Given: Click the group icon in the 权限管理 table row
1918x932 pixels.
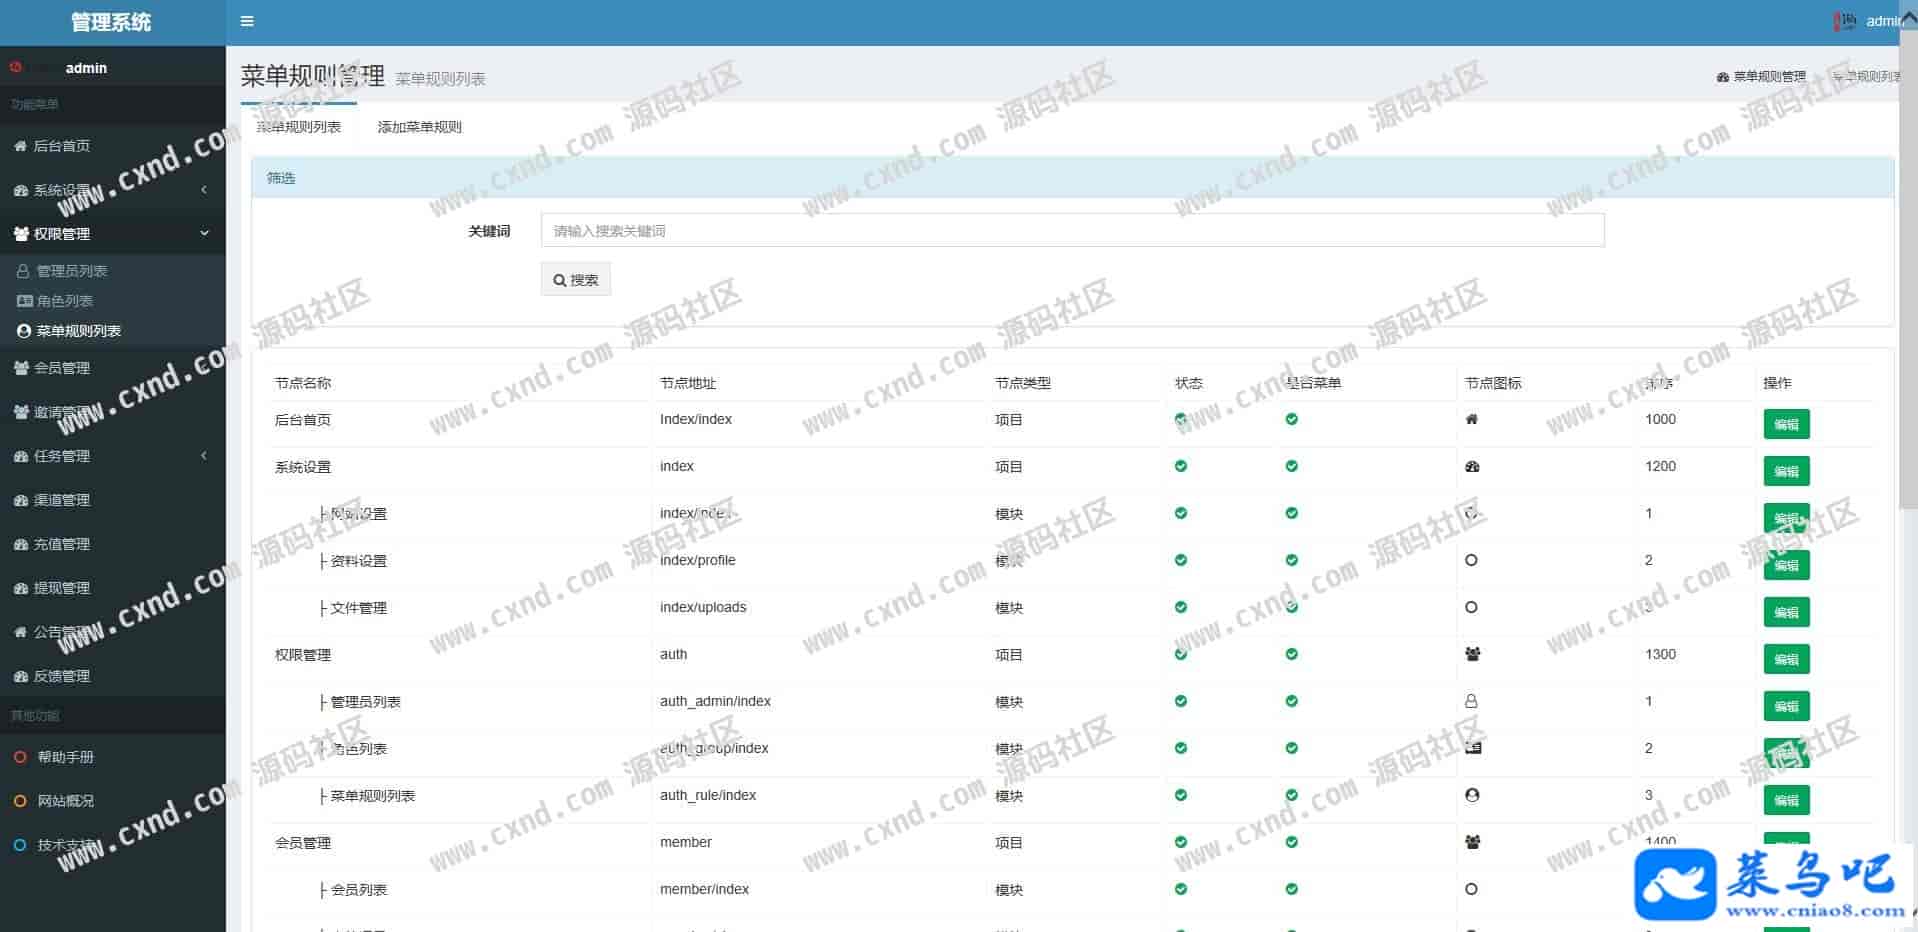Looking at the screenshot, I should (1472, 655).
